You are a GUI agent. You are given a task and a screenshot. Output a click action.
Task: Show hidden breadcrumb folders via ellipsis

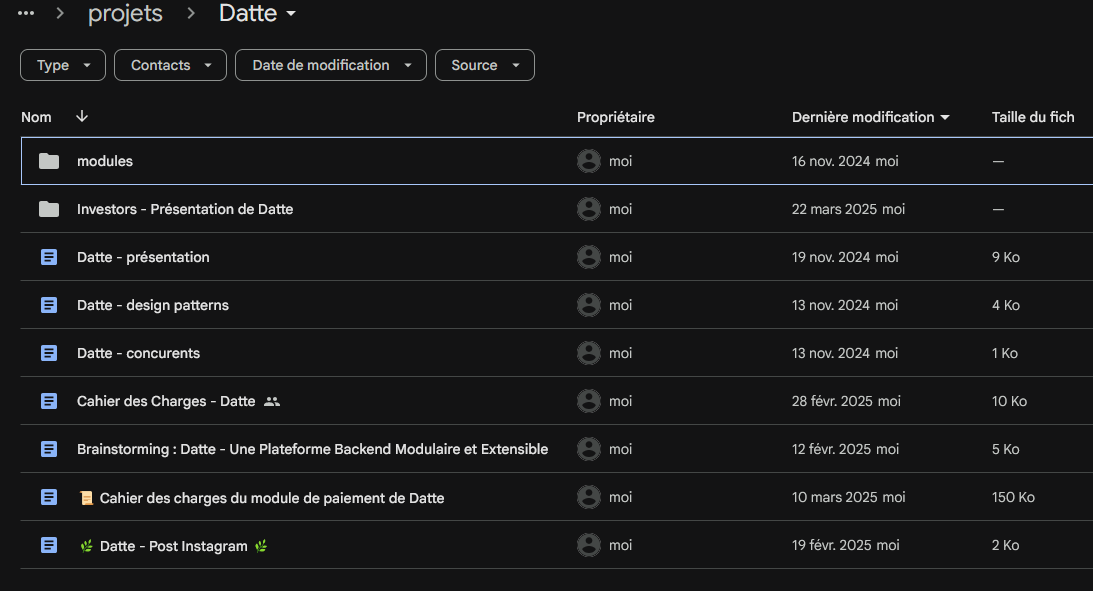(x=26, y=14)
